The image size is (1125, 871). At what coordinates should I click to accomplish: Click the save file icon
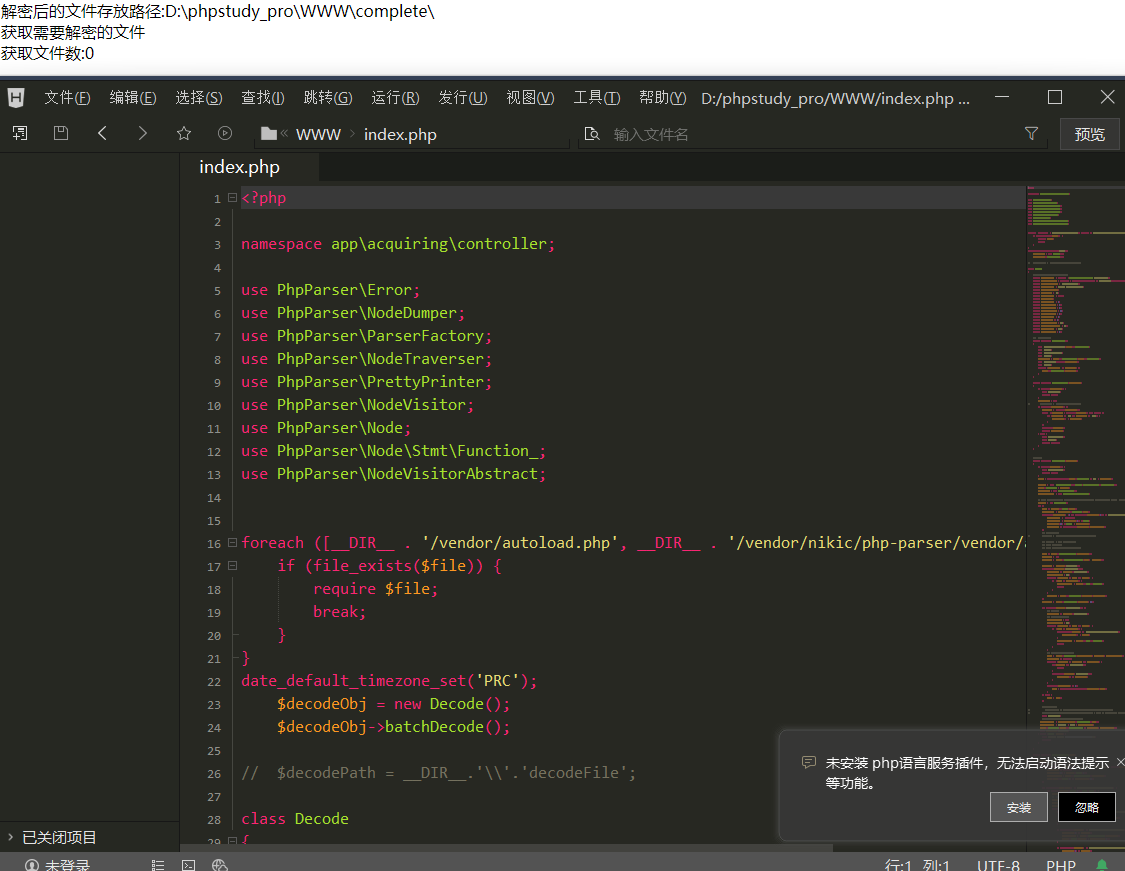tap(61, 133)
